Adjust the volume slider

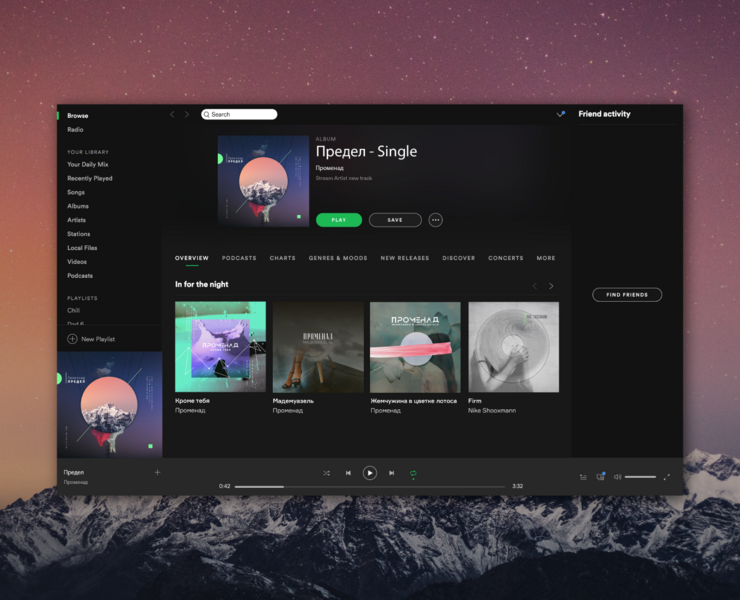(x=640, y=477)
